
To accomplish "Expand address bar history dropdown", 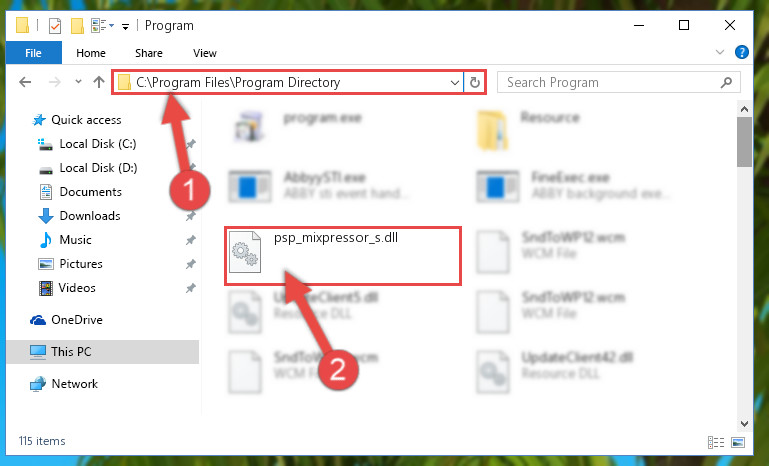I will tap(455, 82).
